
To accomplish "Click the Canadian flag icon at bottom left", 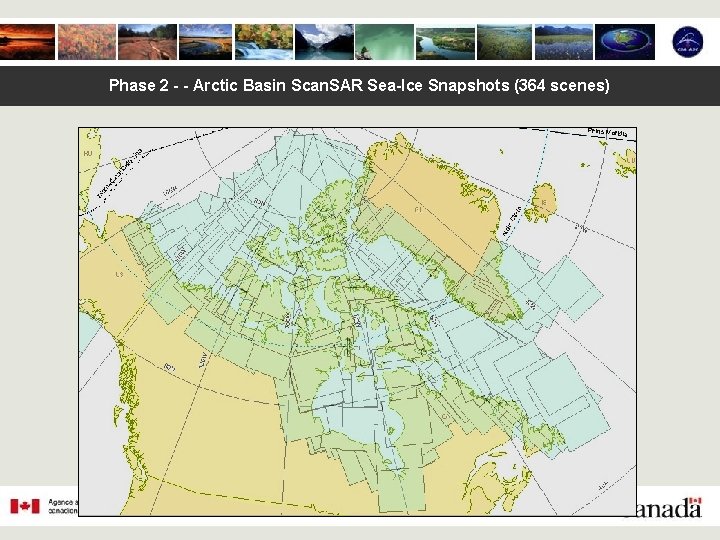I will tap(25, 506).
